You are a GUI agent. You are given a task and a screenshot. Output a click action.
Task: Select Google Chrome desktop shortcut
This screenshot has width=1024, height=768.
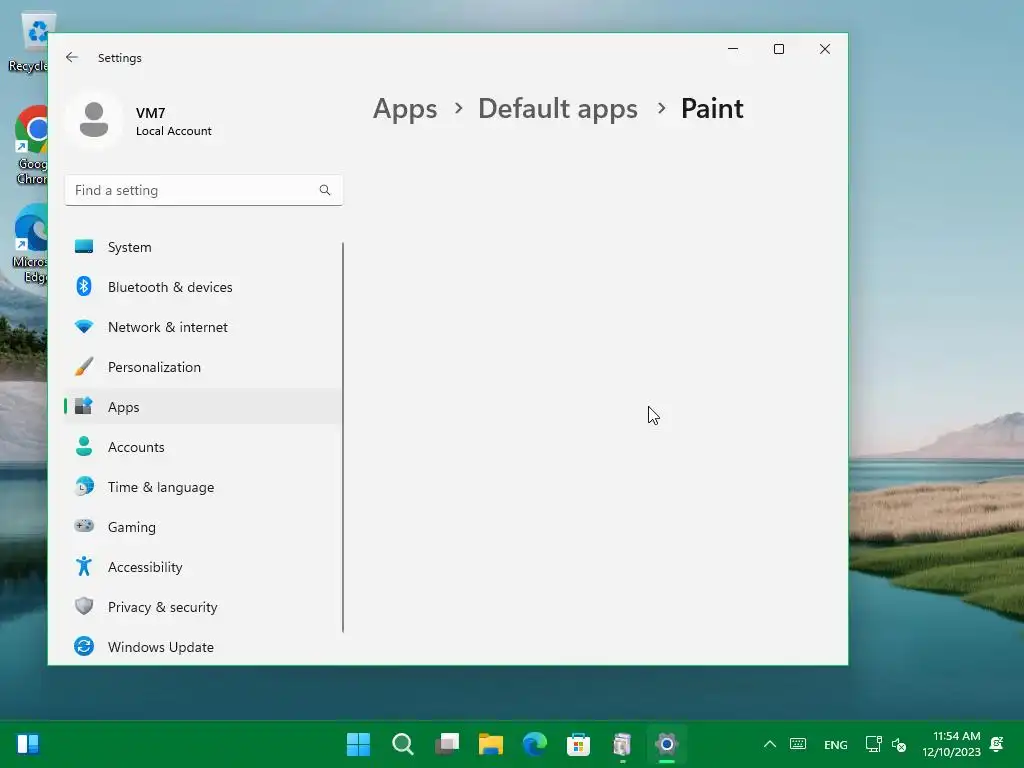(x=31, y=145)
